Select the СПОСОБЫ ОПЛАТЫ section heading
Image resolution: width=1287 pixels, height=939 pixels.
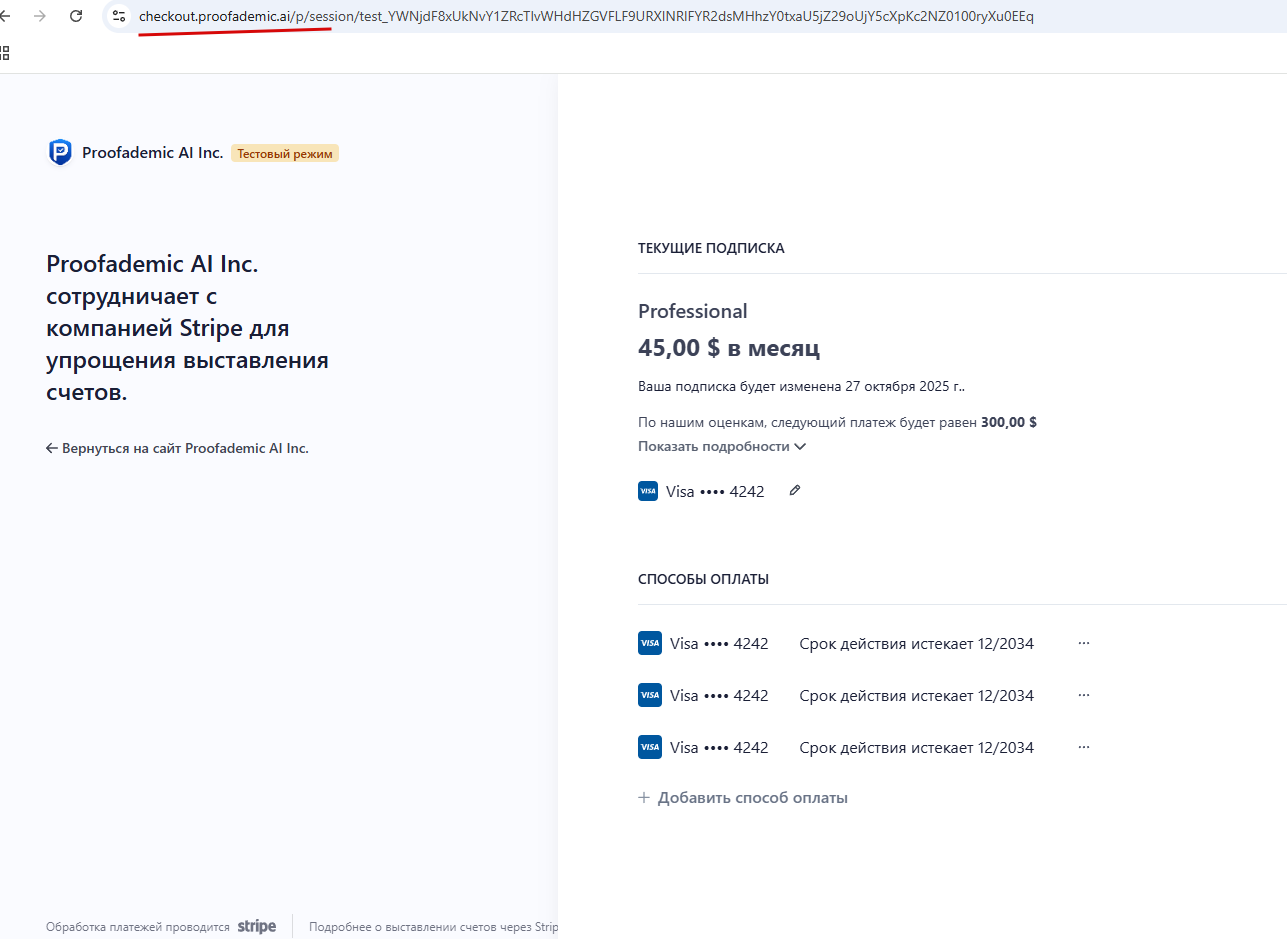pos(703,579)
